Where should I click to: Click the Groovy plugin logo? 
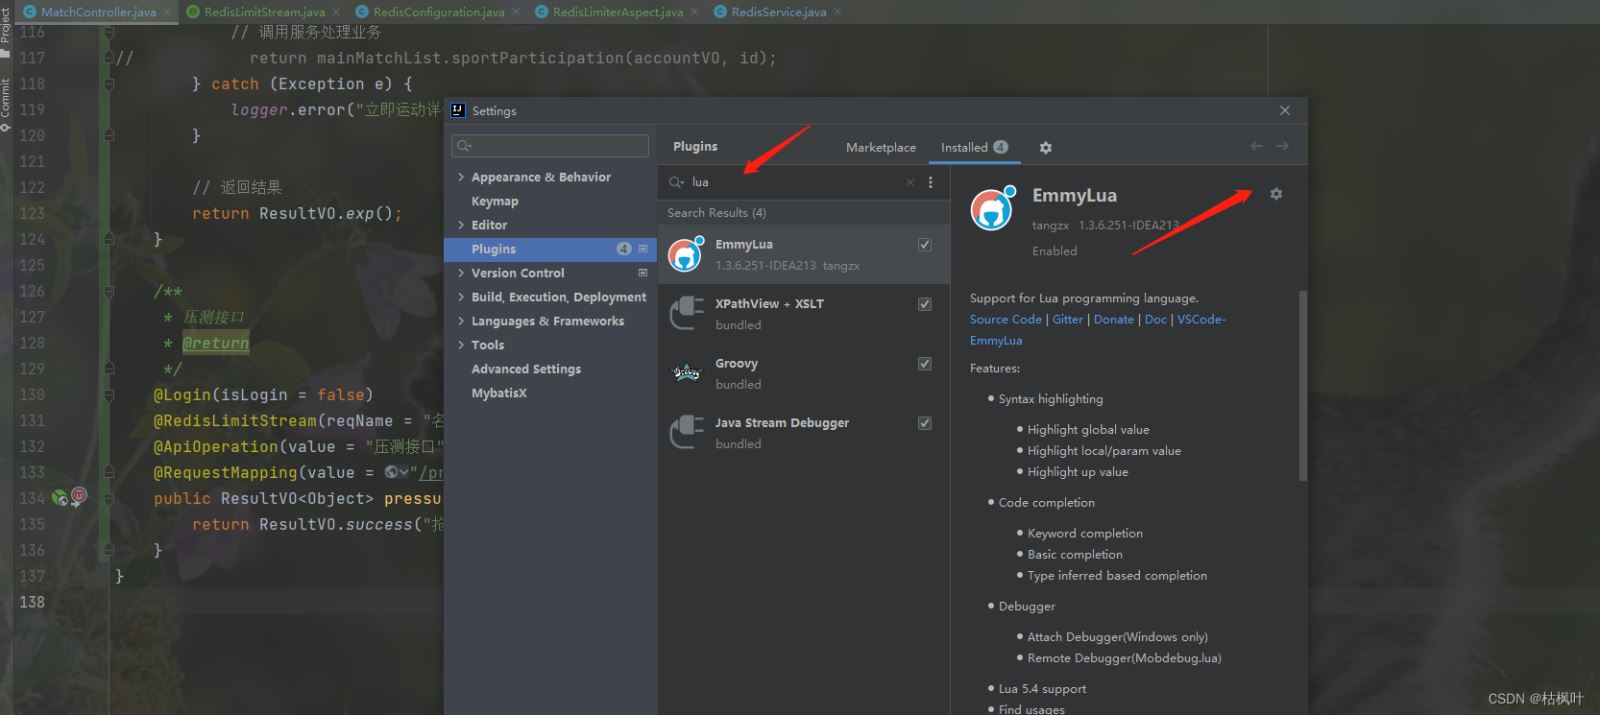[686, 373]
